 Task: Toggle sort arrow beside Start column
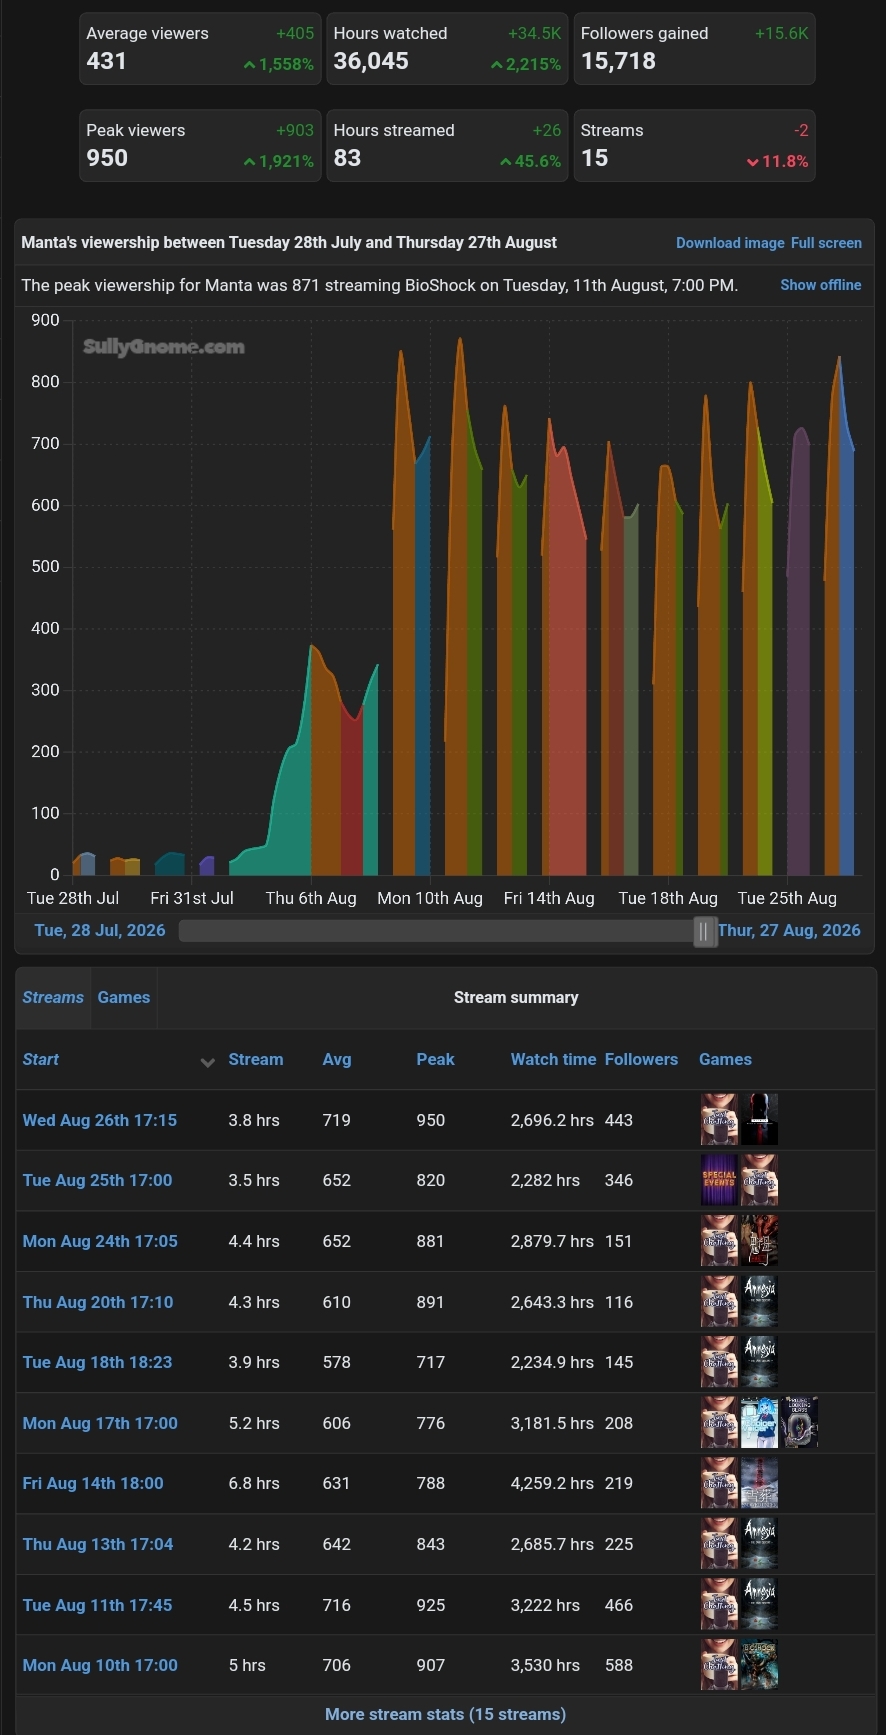pyautogui.click(x=207, y=1062)
